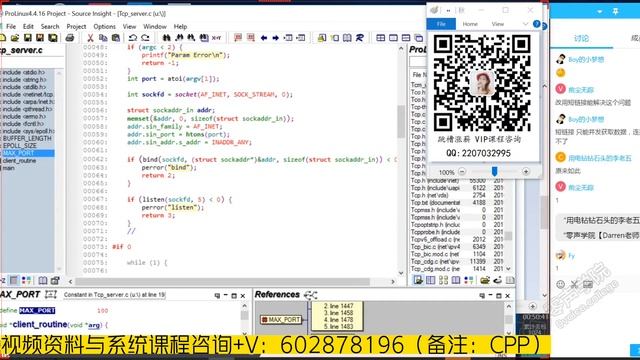Viewport: 640px width, 360px height.
Task: Click the first window tiling layout icon
Action: 380,38
